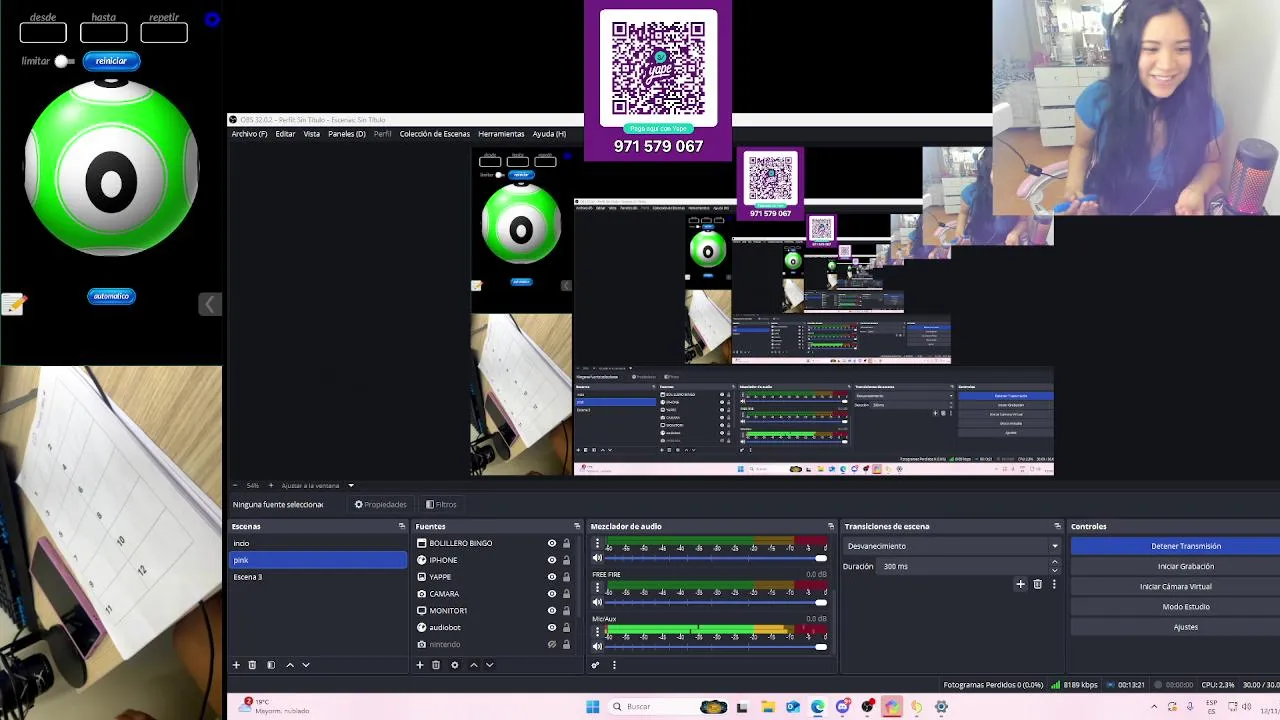Viewport: 1280px width, 720px height.
Task: Open Paneles (D) menu
Action: [x=347, y=133]
